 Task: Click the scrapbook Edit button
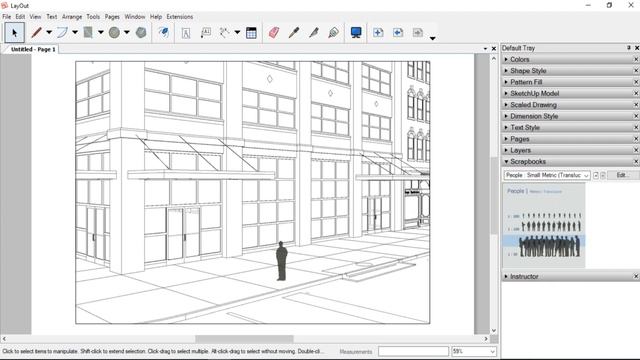point(622,175)
